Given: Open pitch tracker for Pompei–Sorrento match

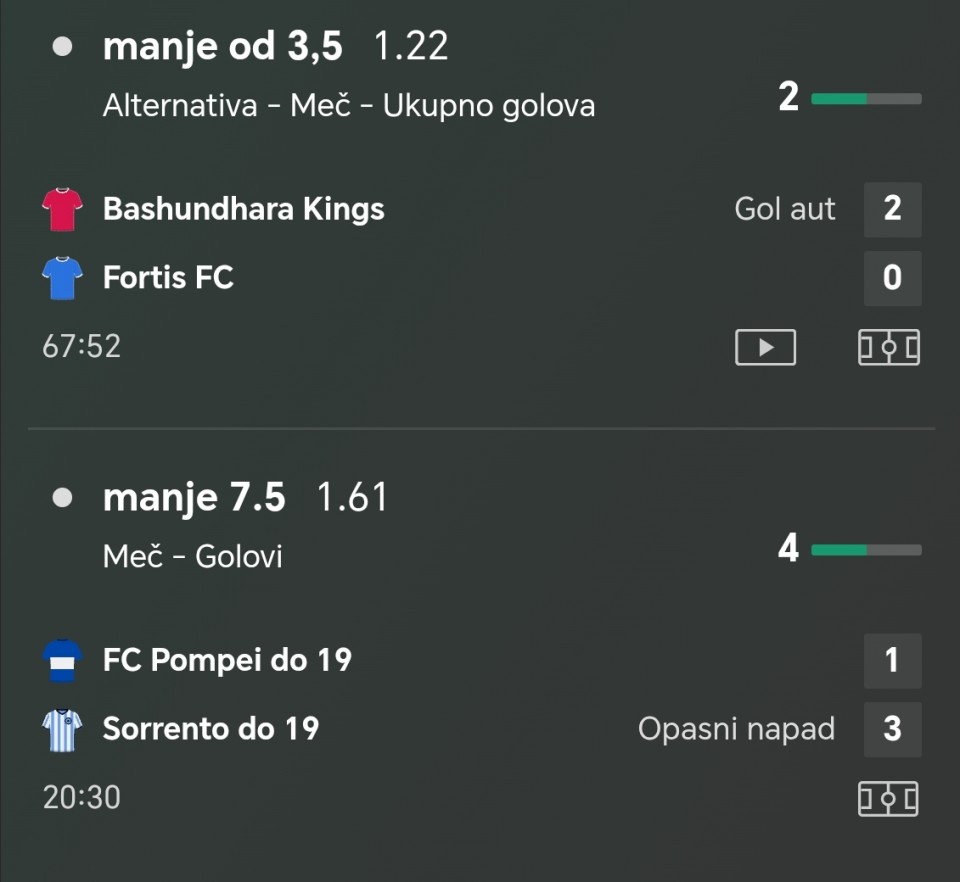Looking at the screenshot, I should pos(889,798).
